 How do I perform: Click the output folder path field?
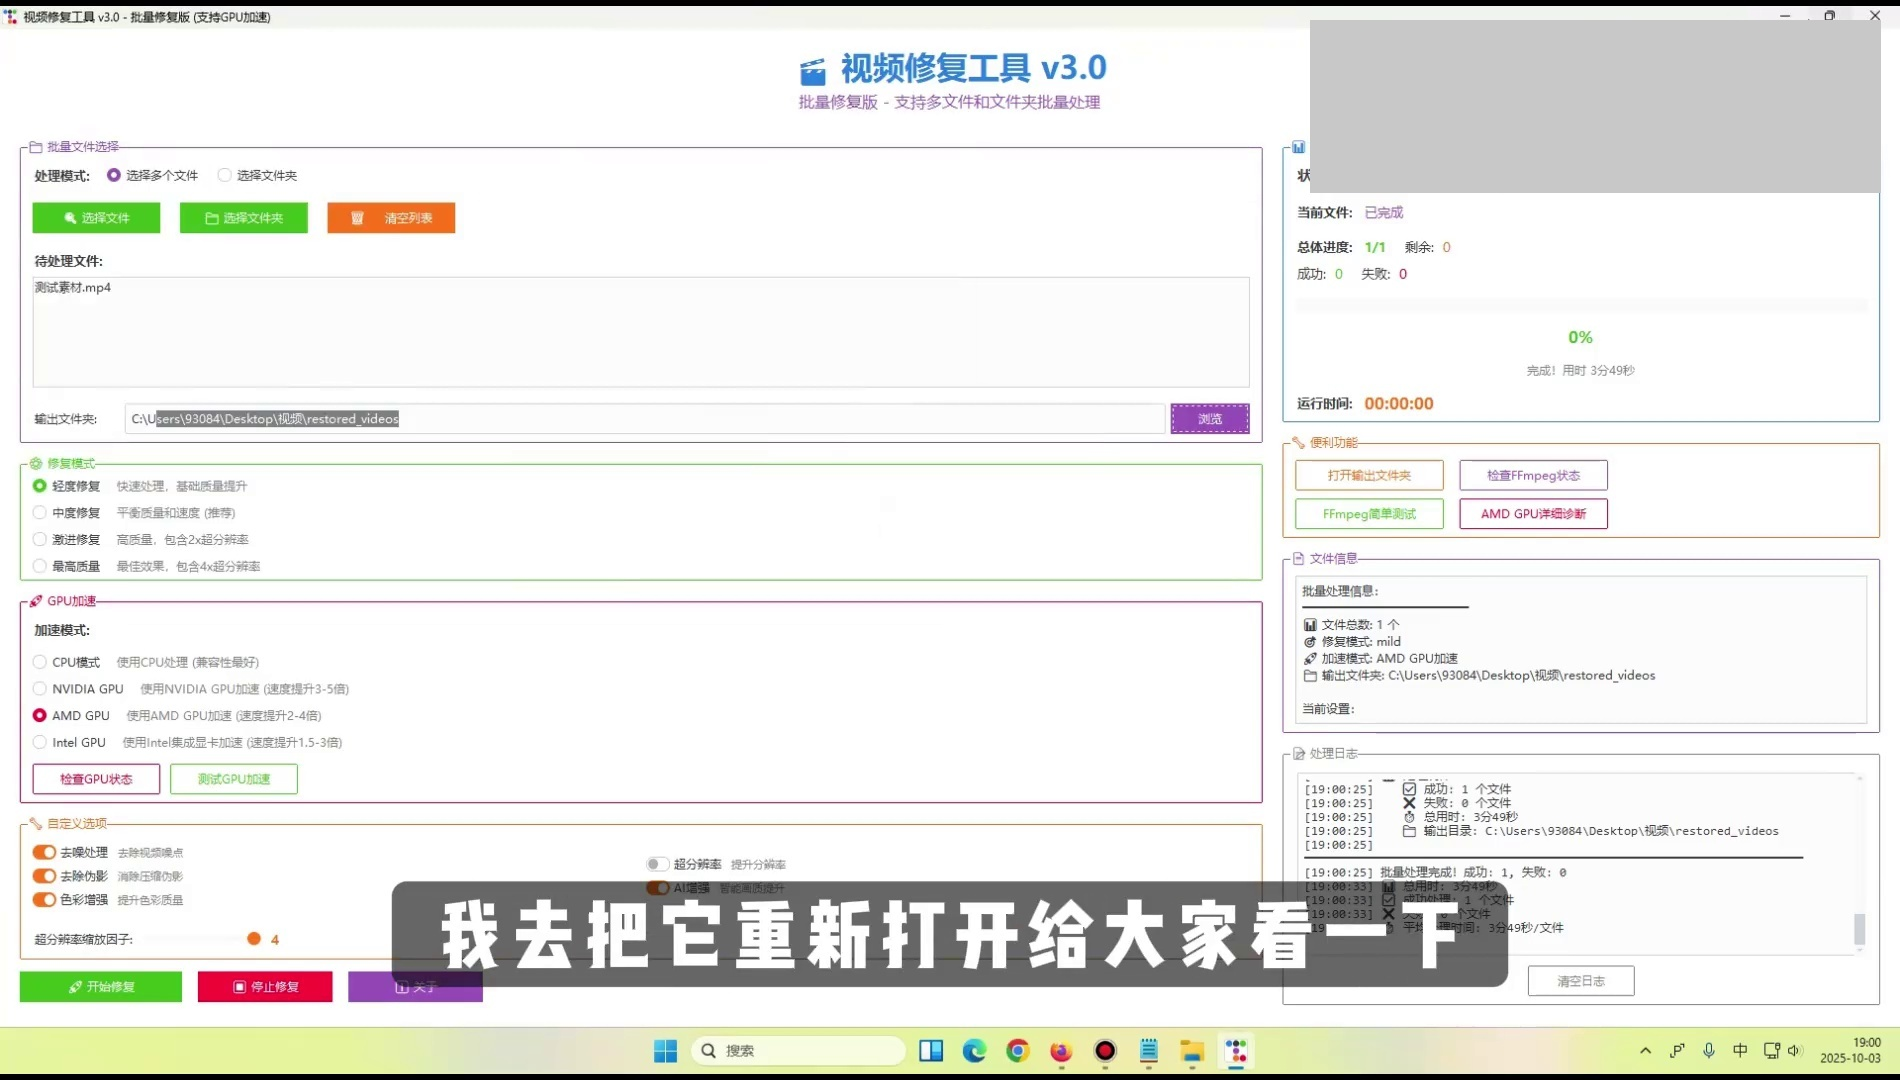pyautogui.click(x=645, y=419)
